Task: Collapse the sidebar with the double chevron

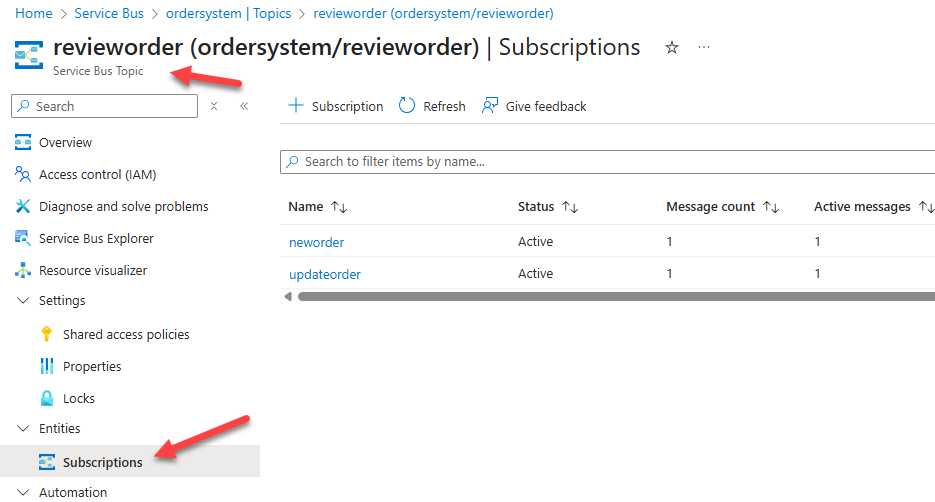Action: pyautogui.click(x=244, y=106)
